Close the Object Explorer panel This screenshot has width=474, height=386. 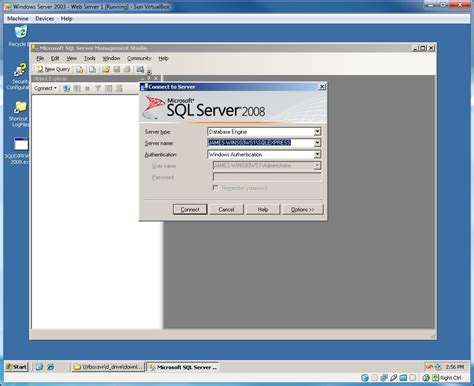156,78
